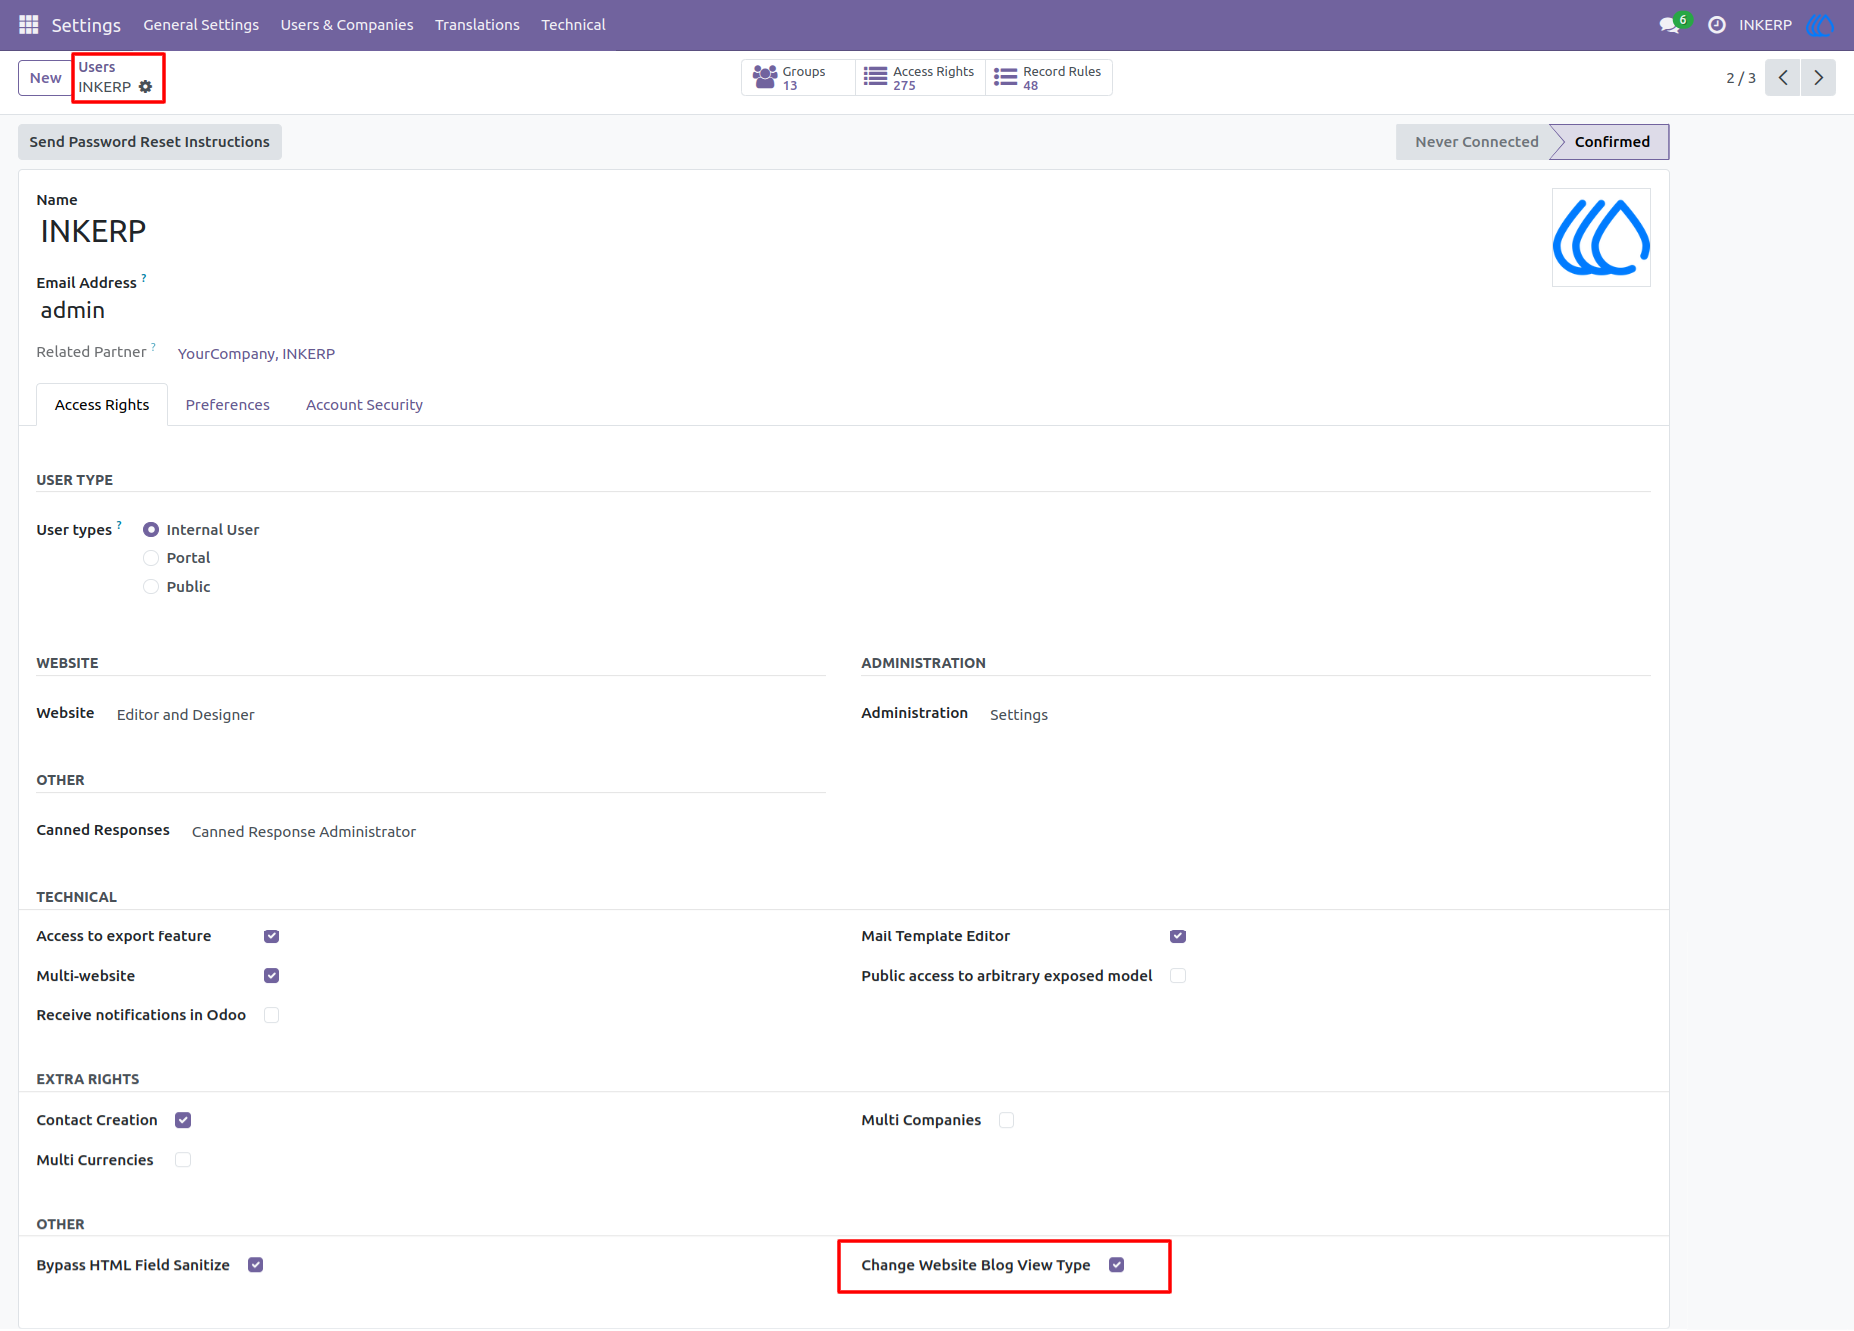
Task: Select the Access Rights tab
Action: click(x=102, y=405)
